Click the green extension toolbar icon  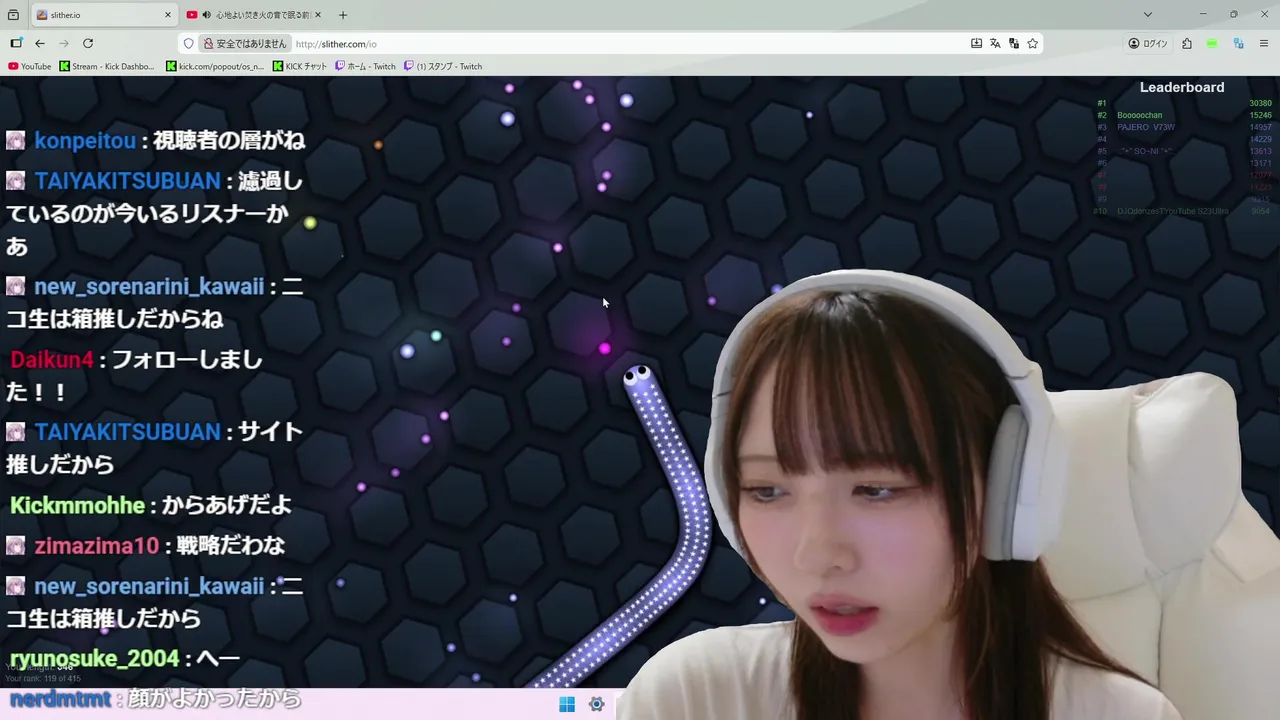[x=1212, y=43]
